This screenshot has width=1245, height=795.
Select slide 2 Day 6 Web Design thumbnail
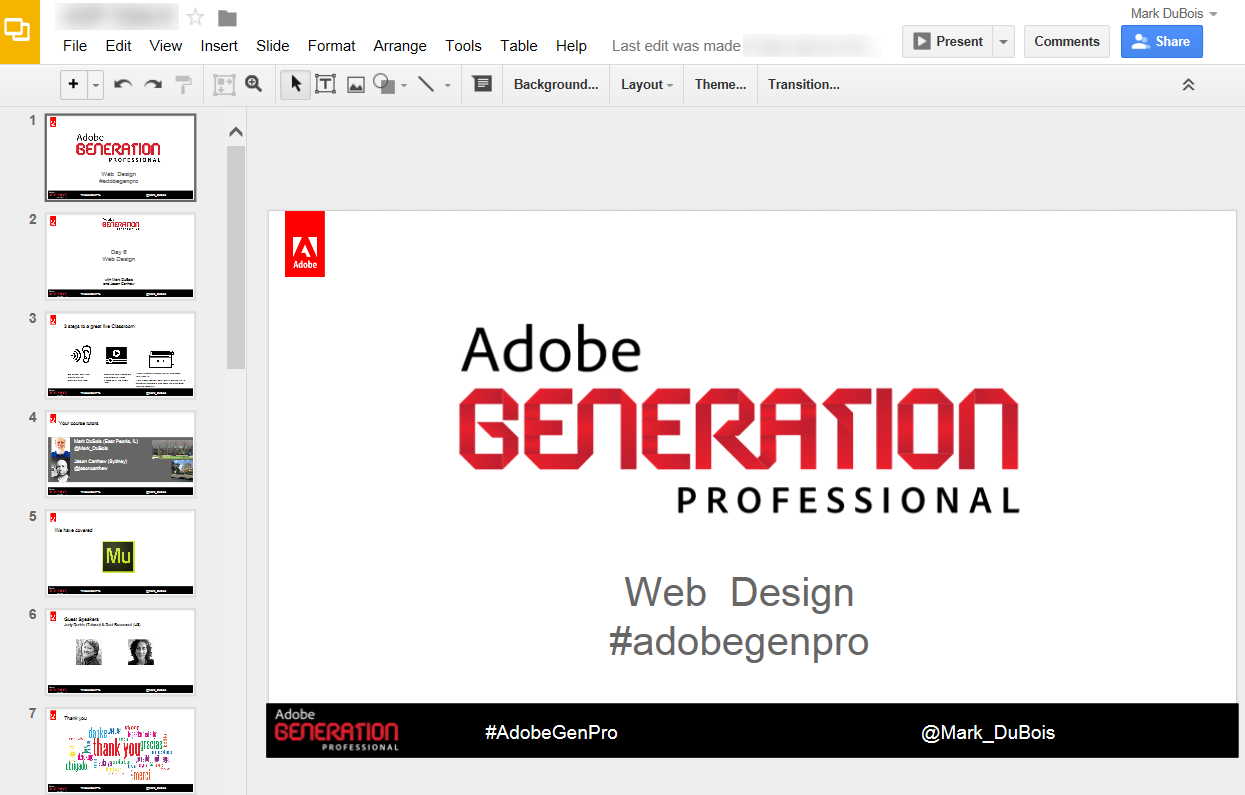121,256
